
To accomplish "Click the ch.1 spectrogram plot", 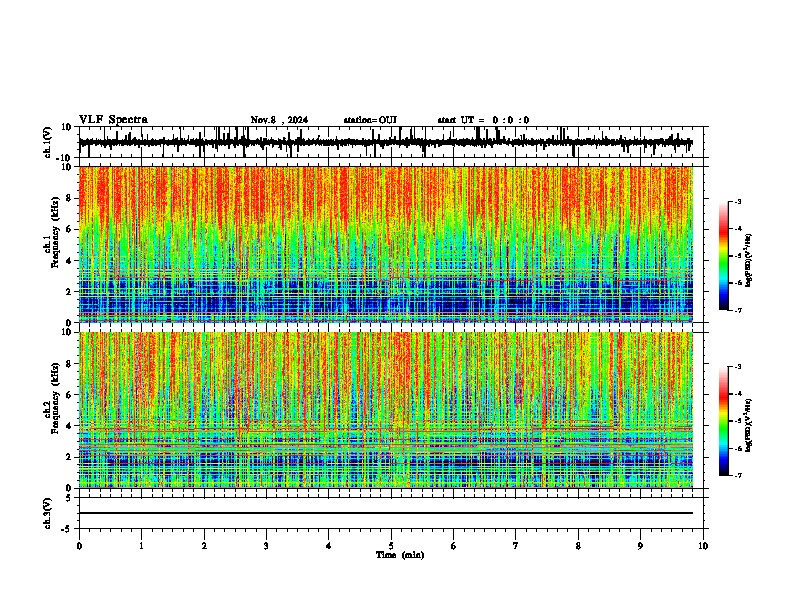I will click(x=385, y=244).
